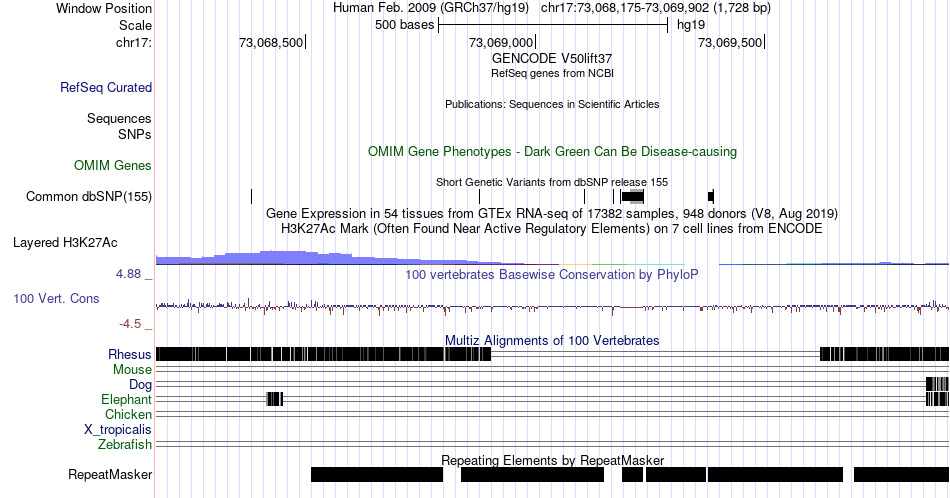This screenshot has width=950, height=498.
Task: Click the 100 Vert. Cons track label
Action: [x=56, y=298]
